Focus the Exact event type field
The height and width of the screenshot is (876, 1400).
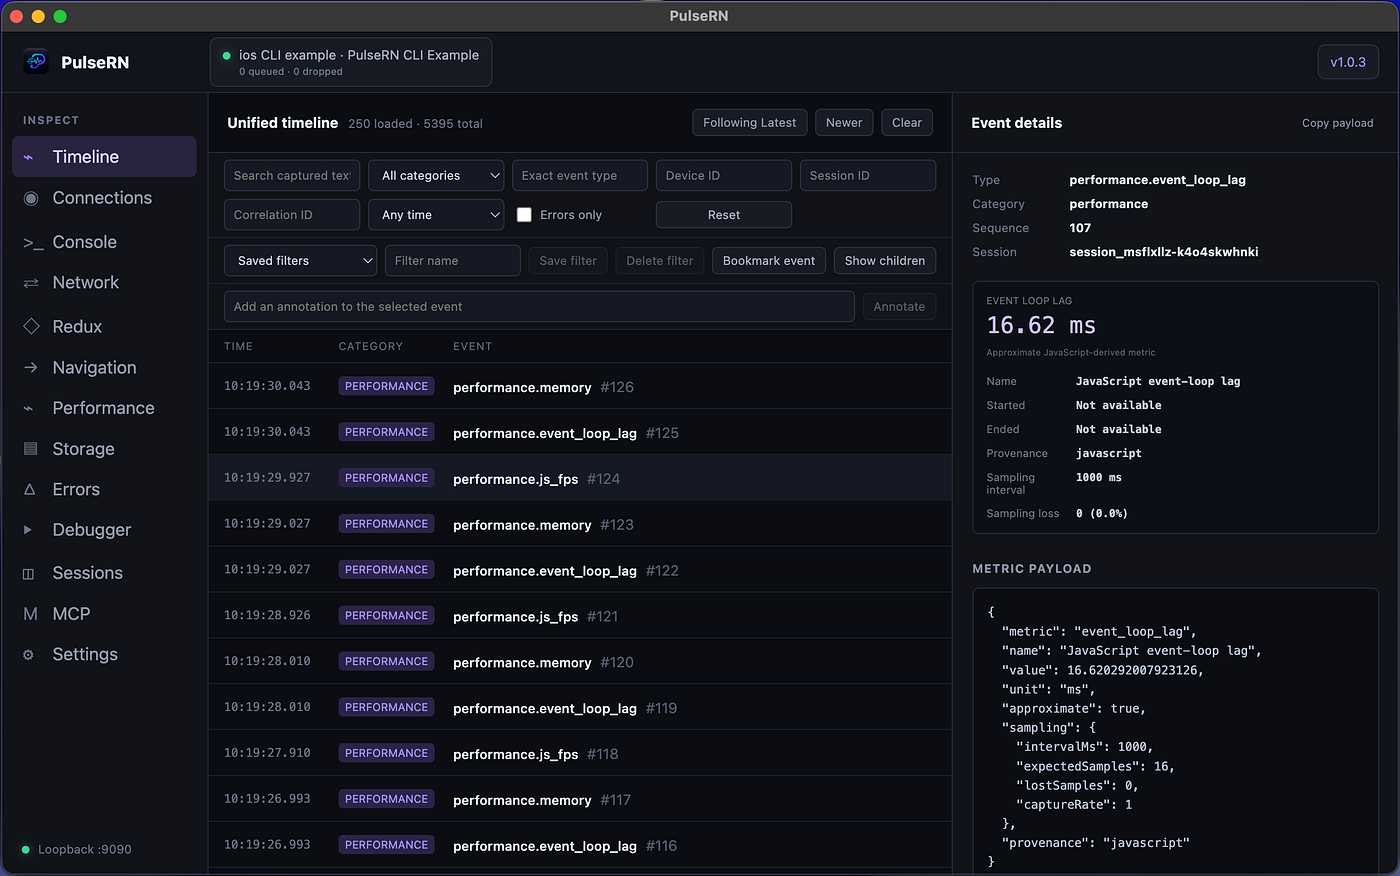(x=580, y=175)
